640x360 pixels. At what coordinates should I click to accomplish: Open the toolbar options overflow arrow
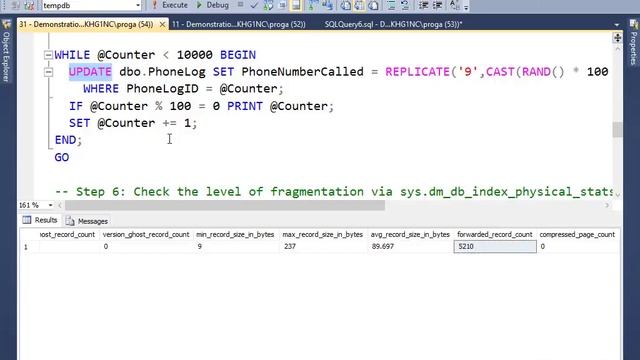tap(466, 7)
